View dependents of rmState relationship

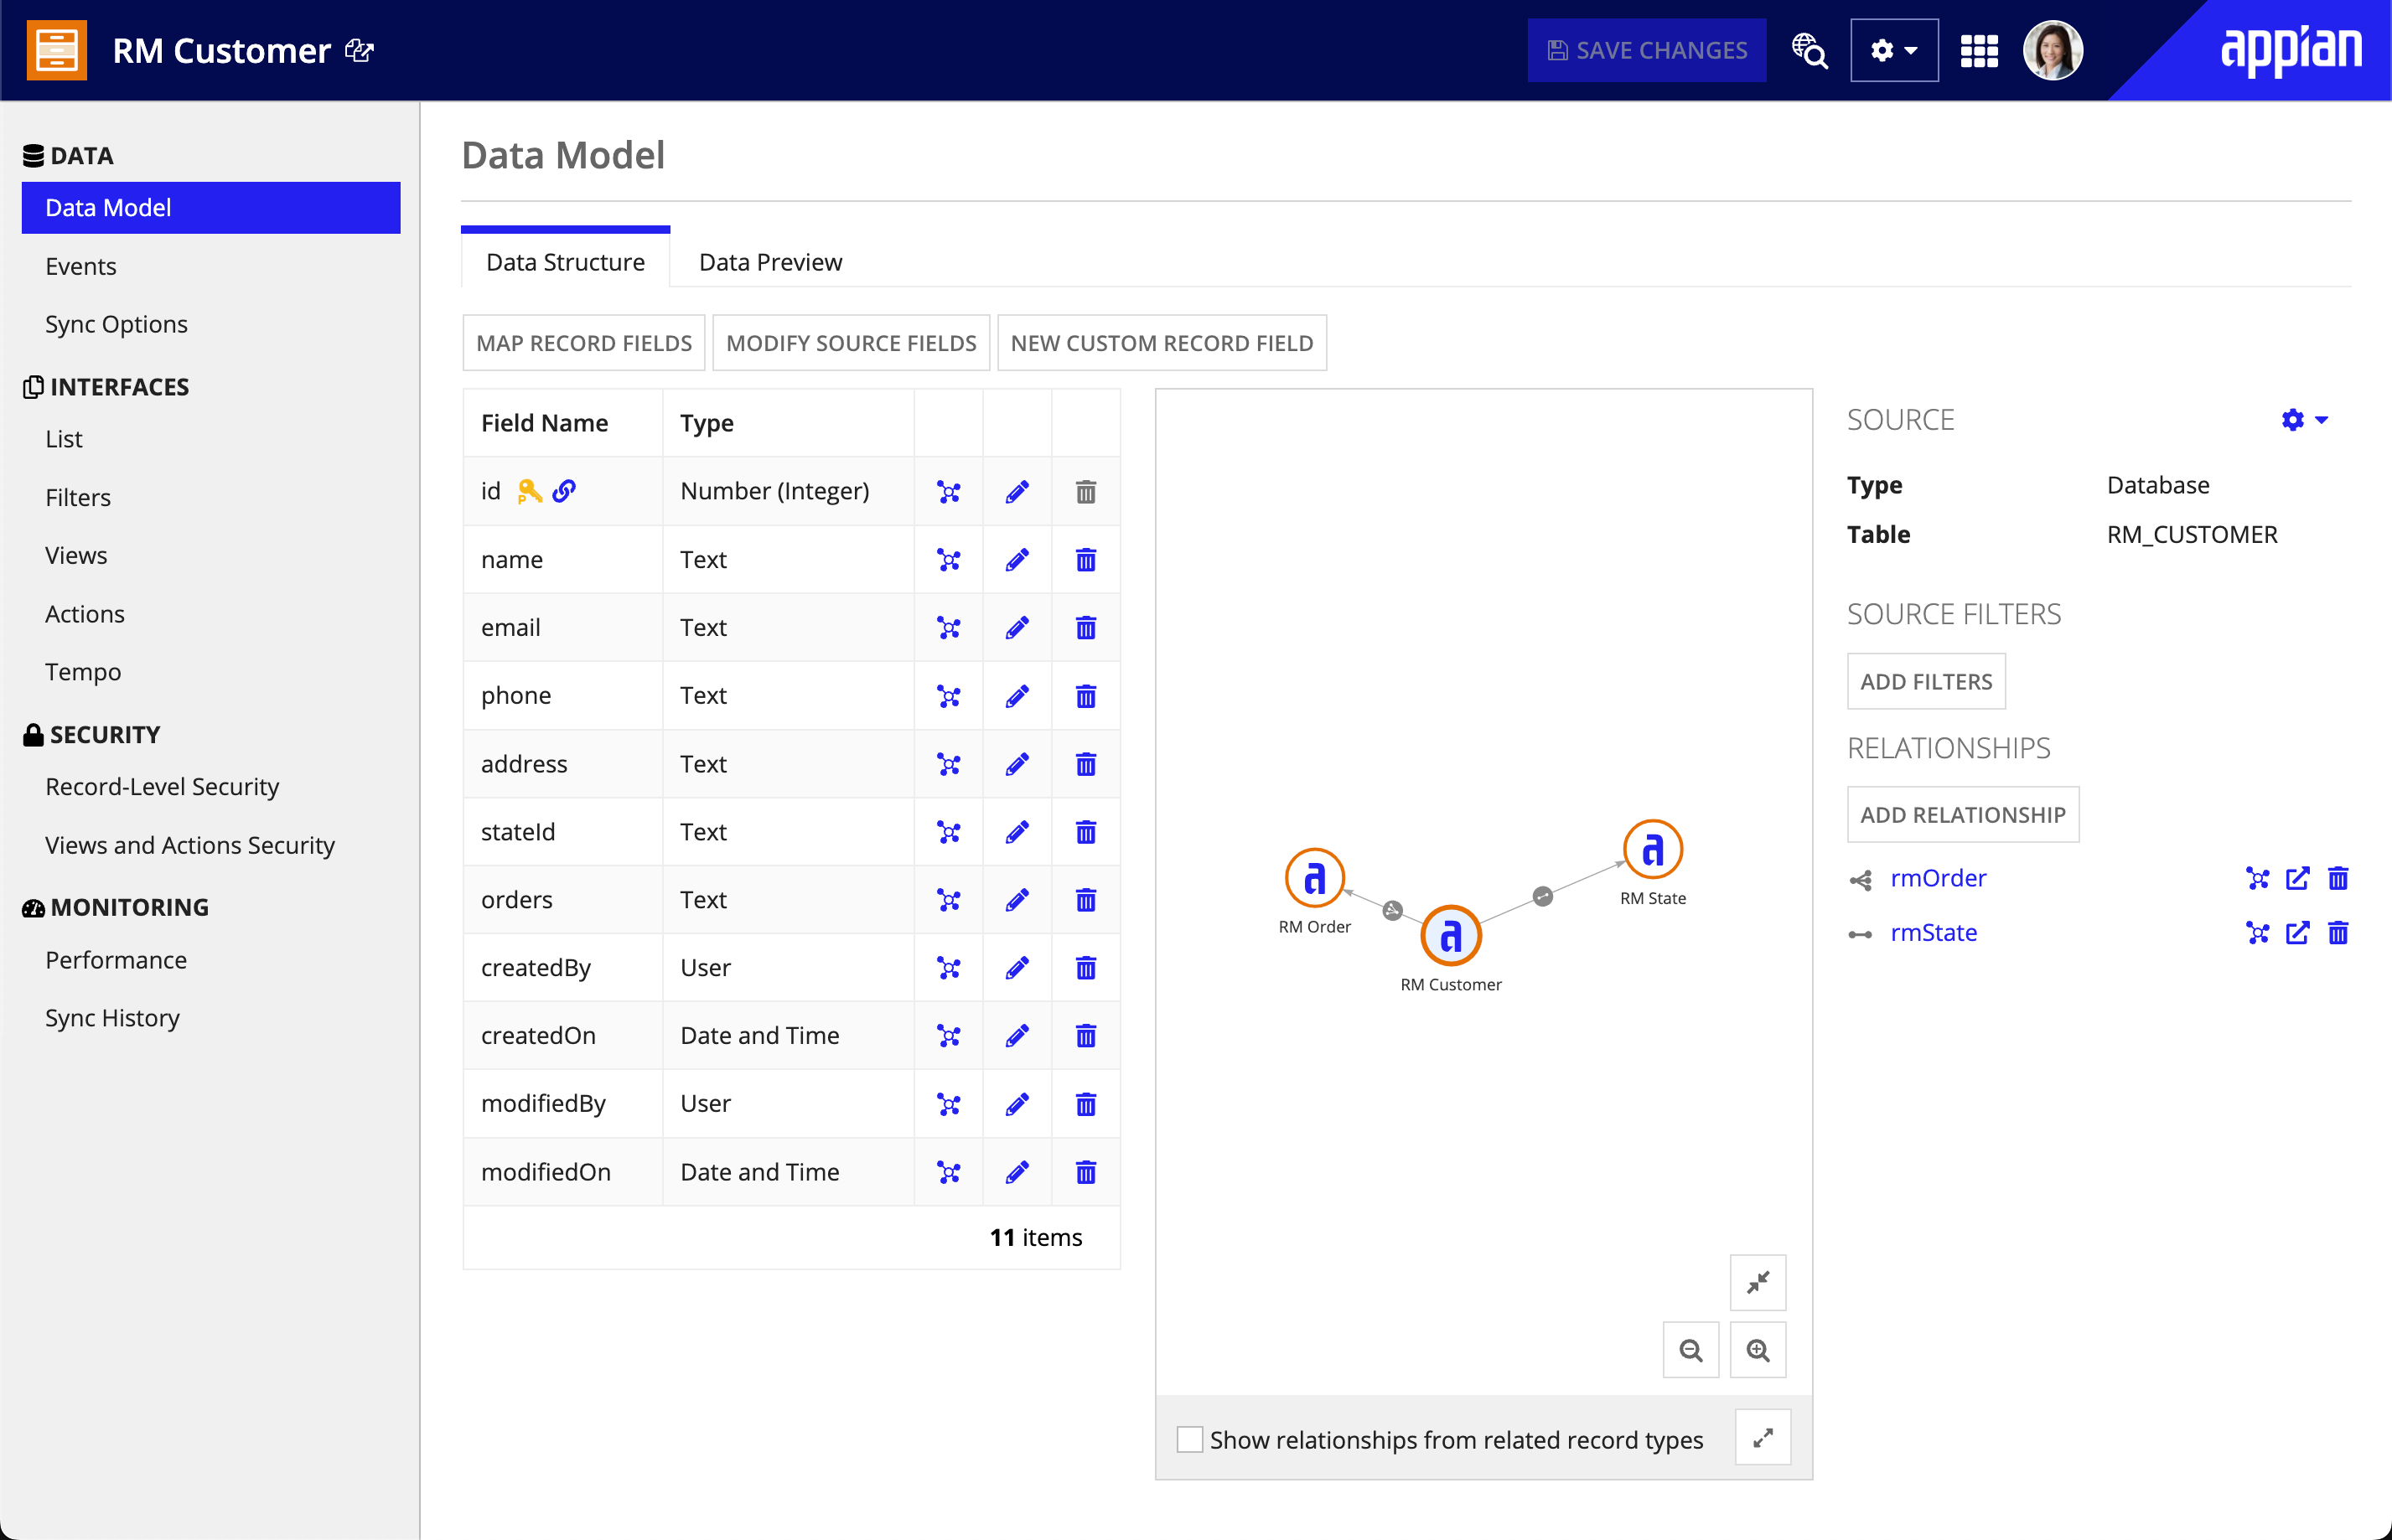tap(2257, 933)
